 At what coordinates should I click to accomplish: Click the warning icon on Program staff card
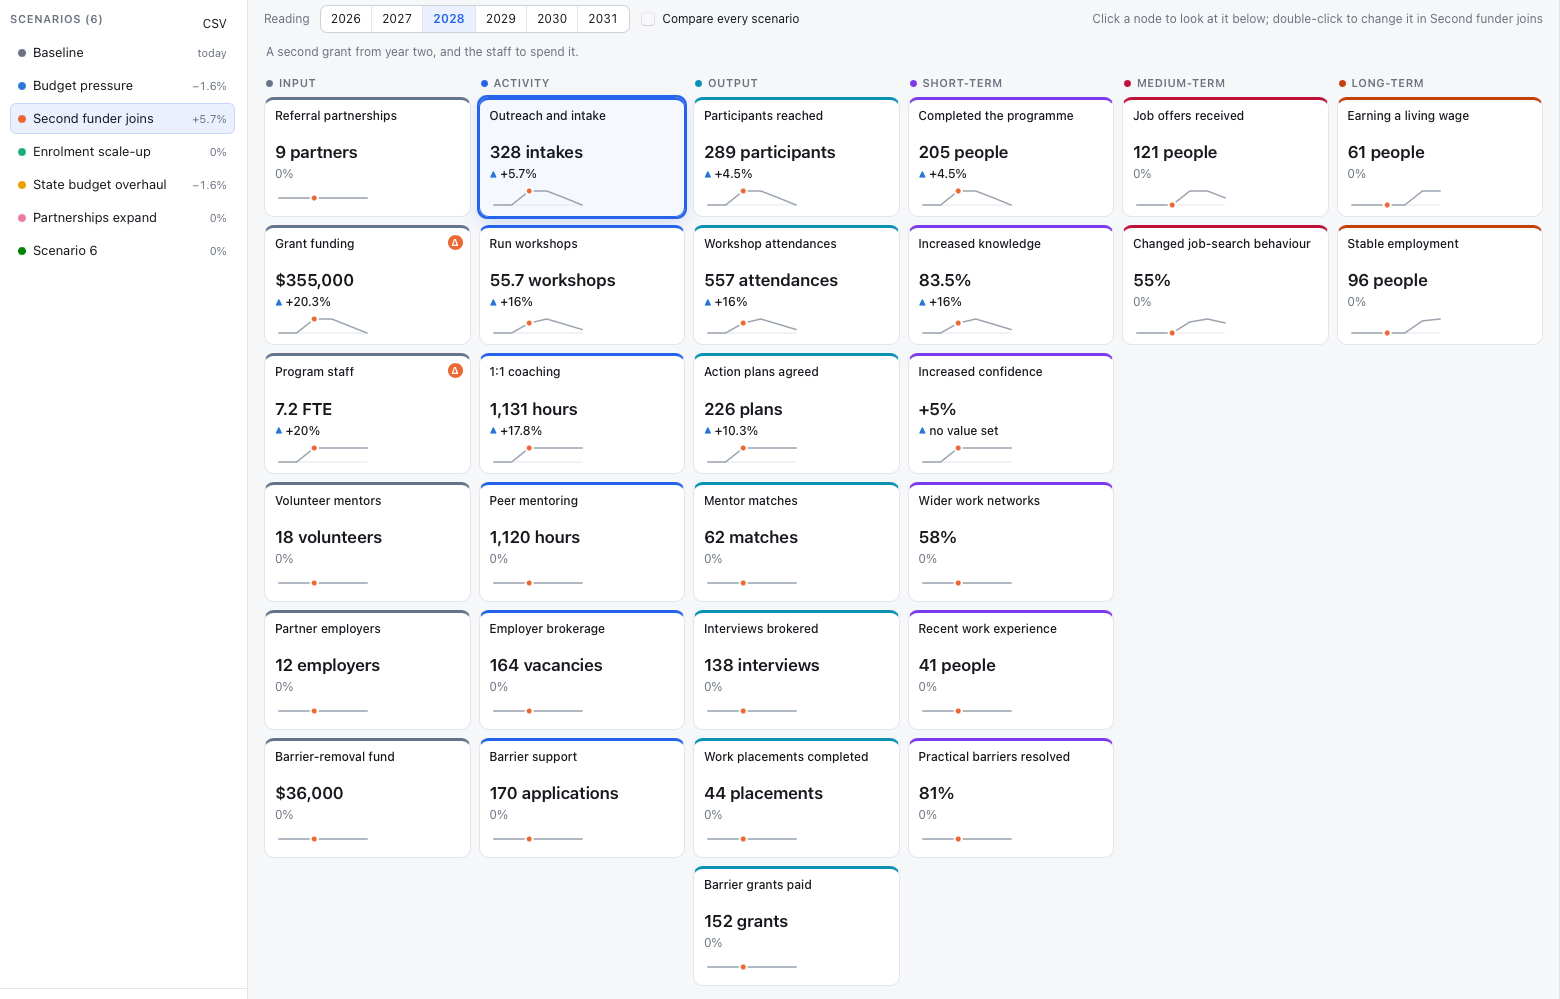455,371
